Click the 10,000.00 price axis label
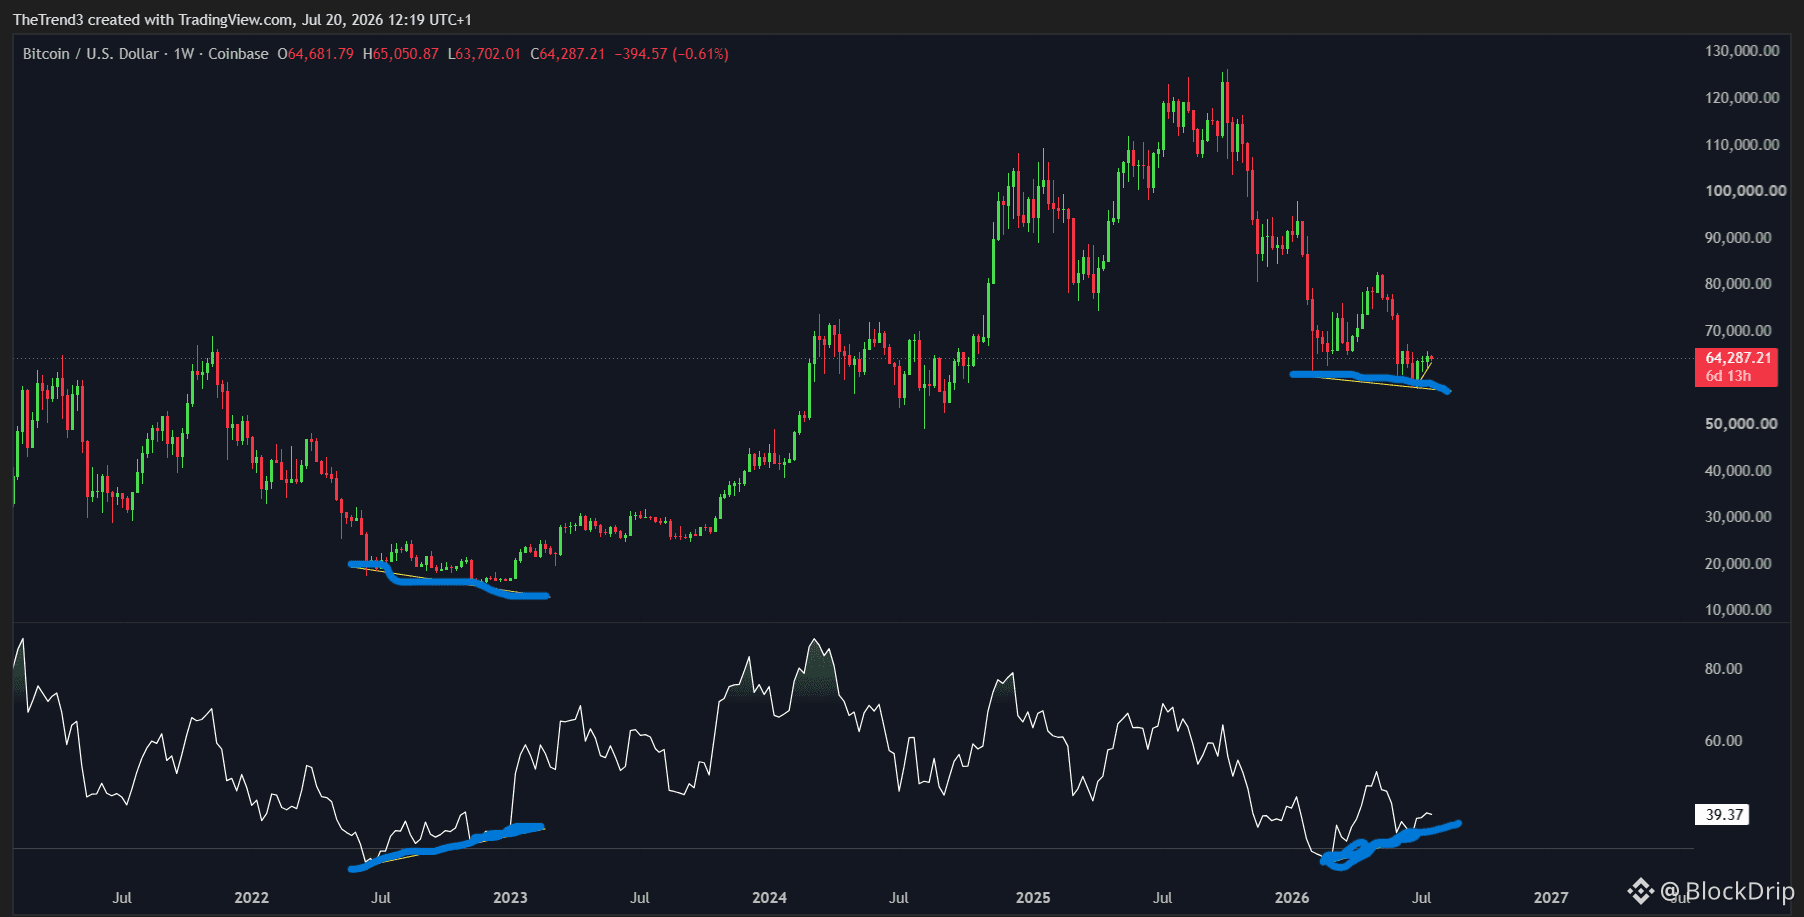Screen dimensions: 1804x917 pos(1738,610)
